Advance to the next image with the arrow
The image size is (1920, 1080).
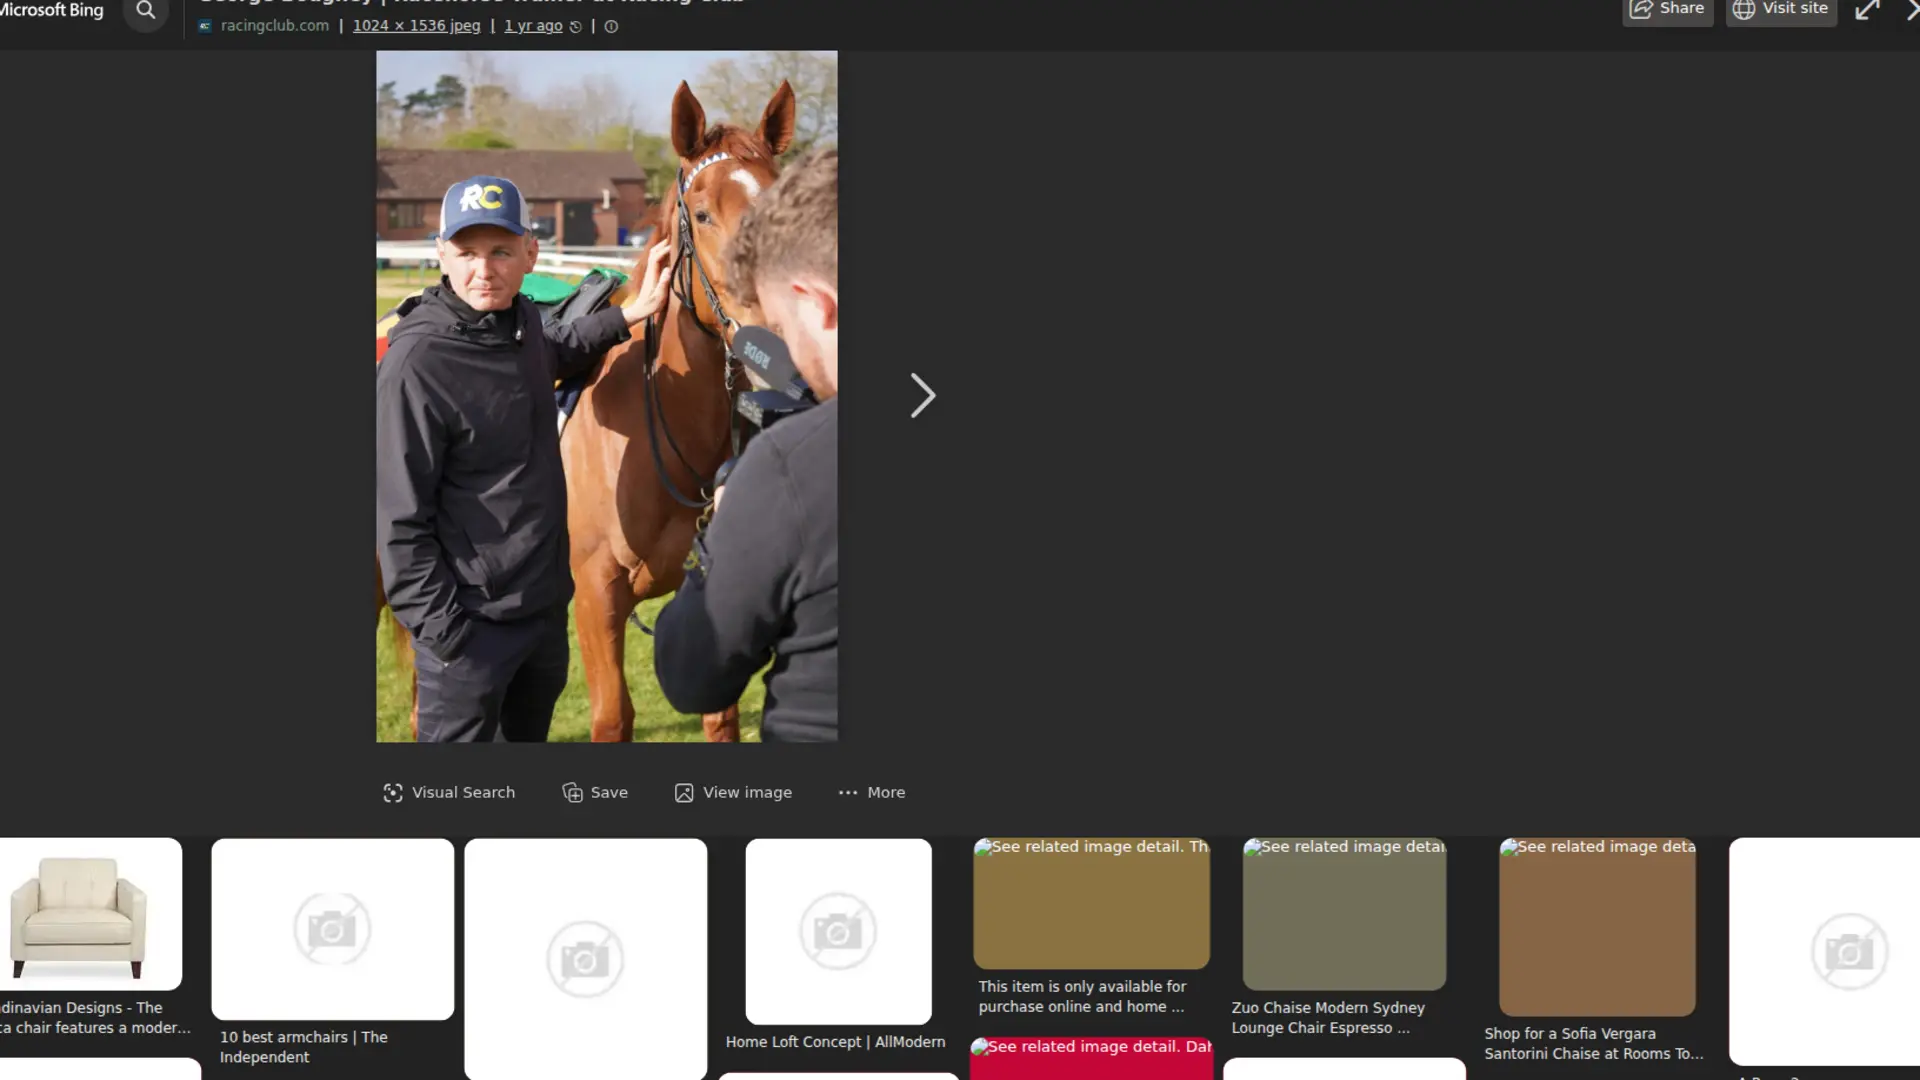coord(921,395)
